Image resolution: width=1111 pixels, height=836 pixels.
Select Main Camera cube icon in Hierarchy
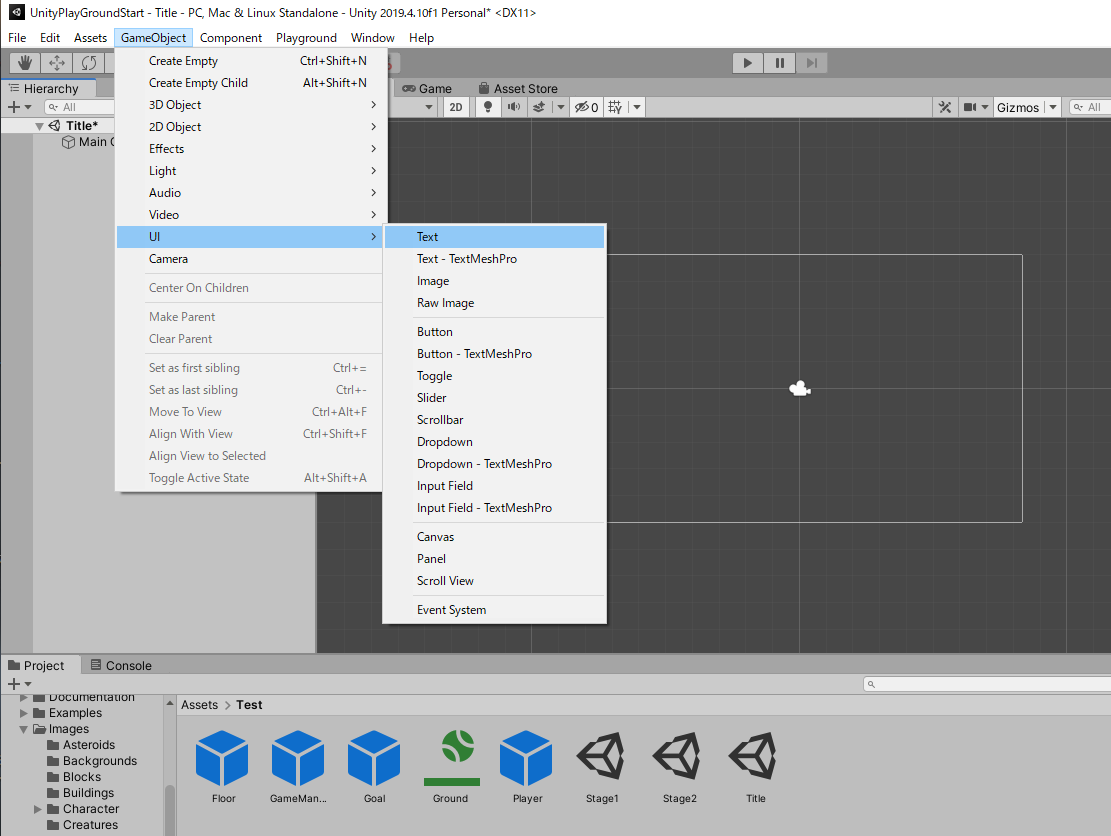pyautogui.click(x=68, y=142)
